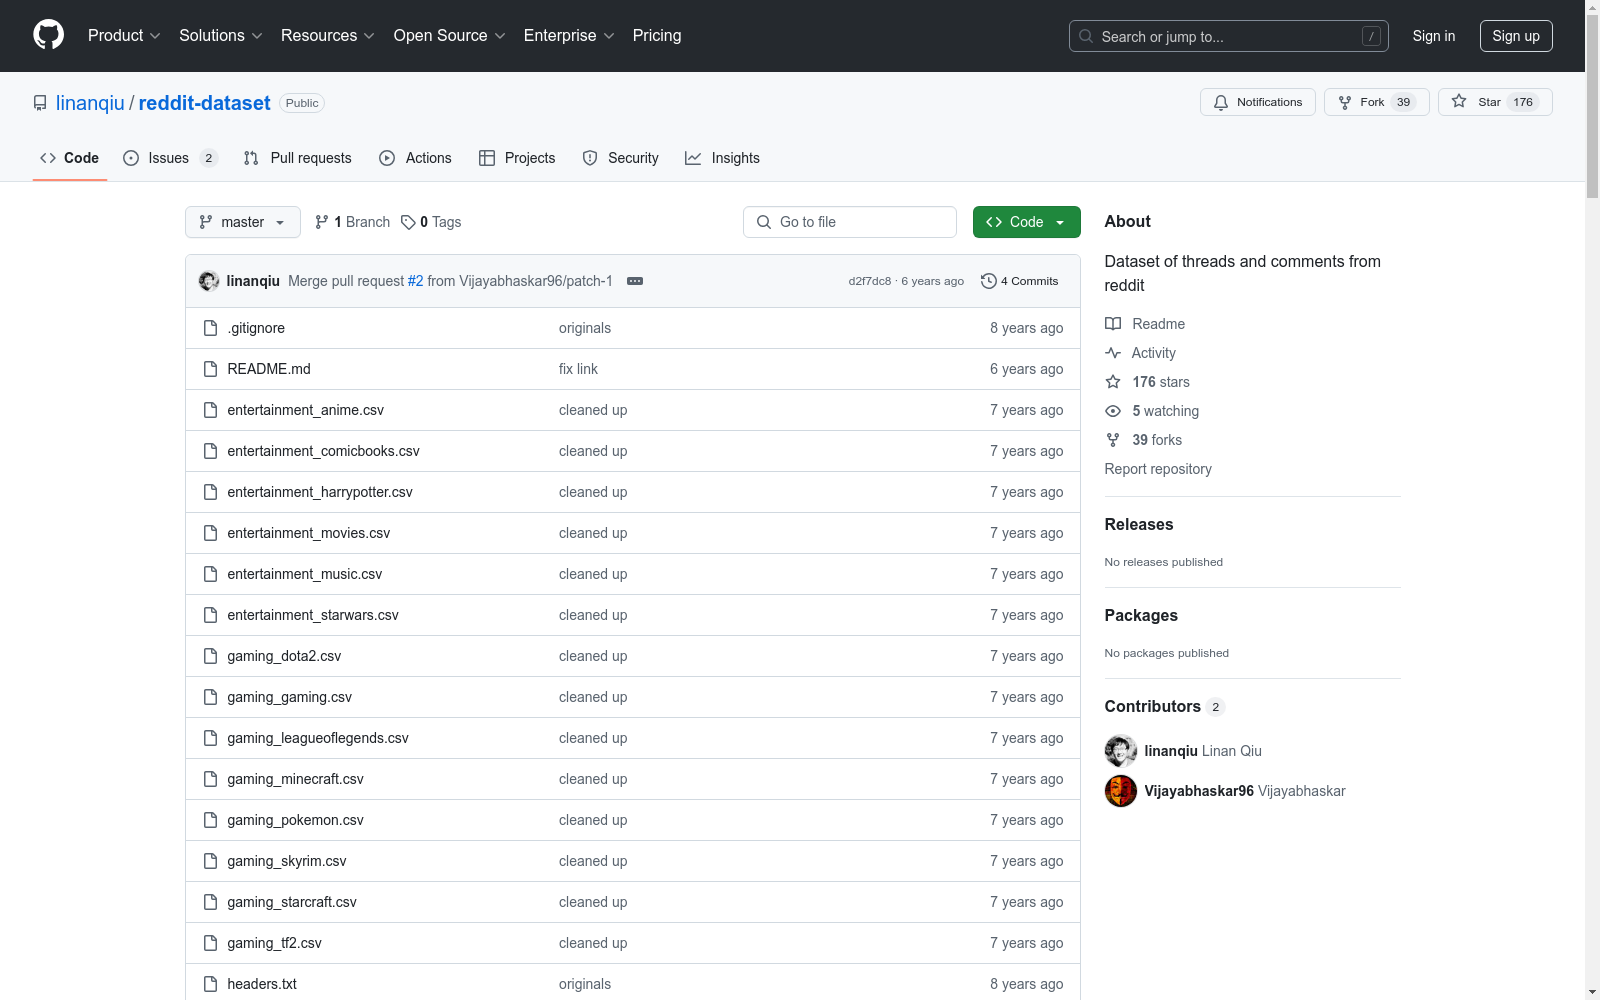The width and height of the screenshot is (1600, 1000).
Task: Open the Product dropdown menu
Action: click(124, 35)
